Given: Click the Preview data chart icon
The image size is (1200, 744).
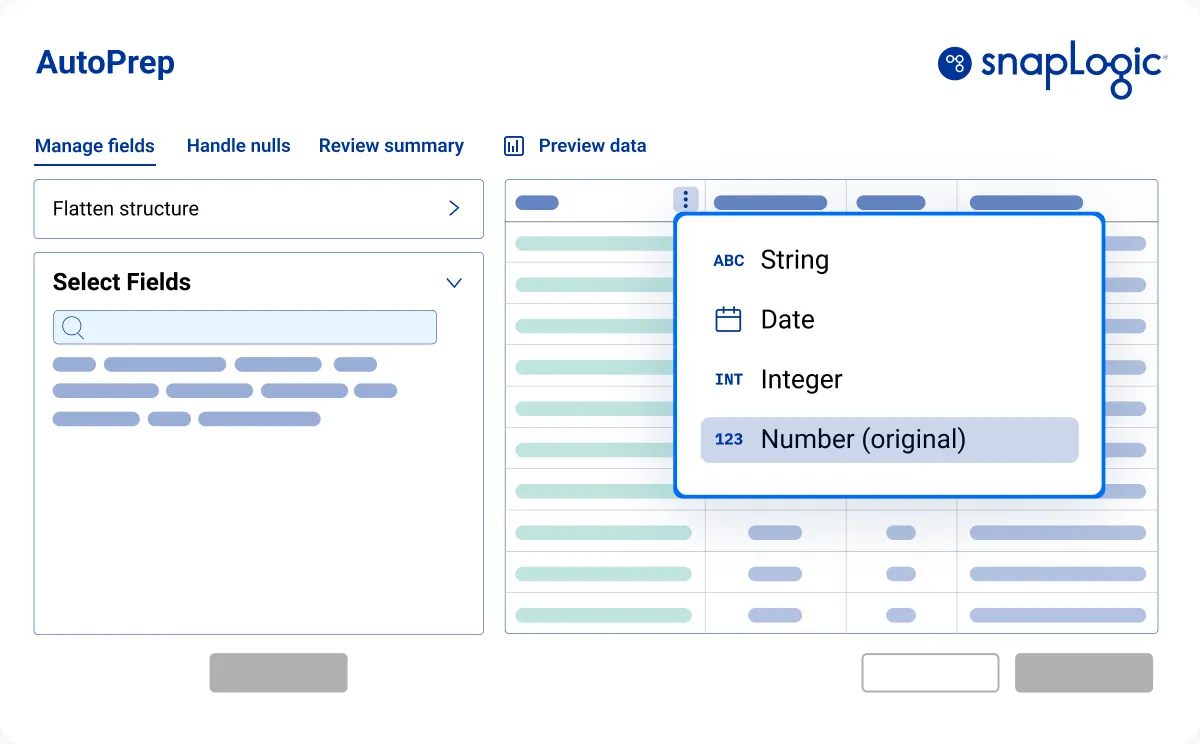Looking at the screenshot, I should 514,146.
